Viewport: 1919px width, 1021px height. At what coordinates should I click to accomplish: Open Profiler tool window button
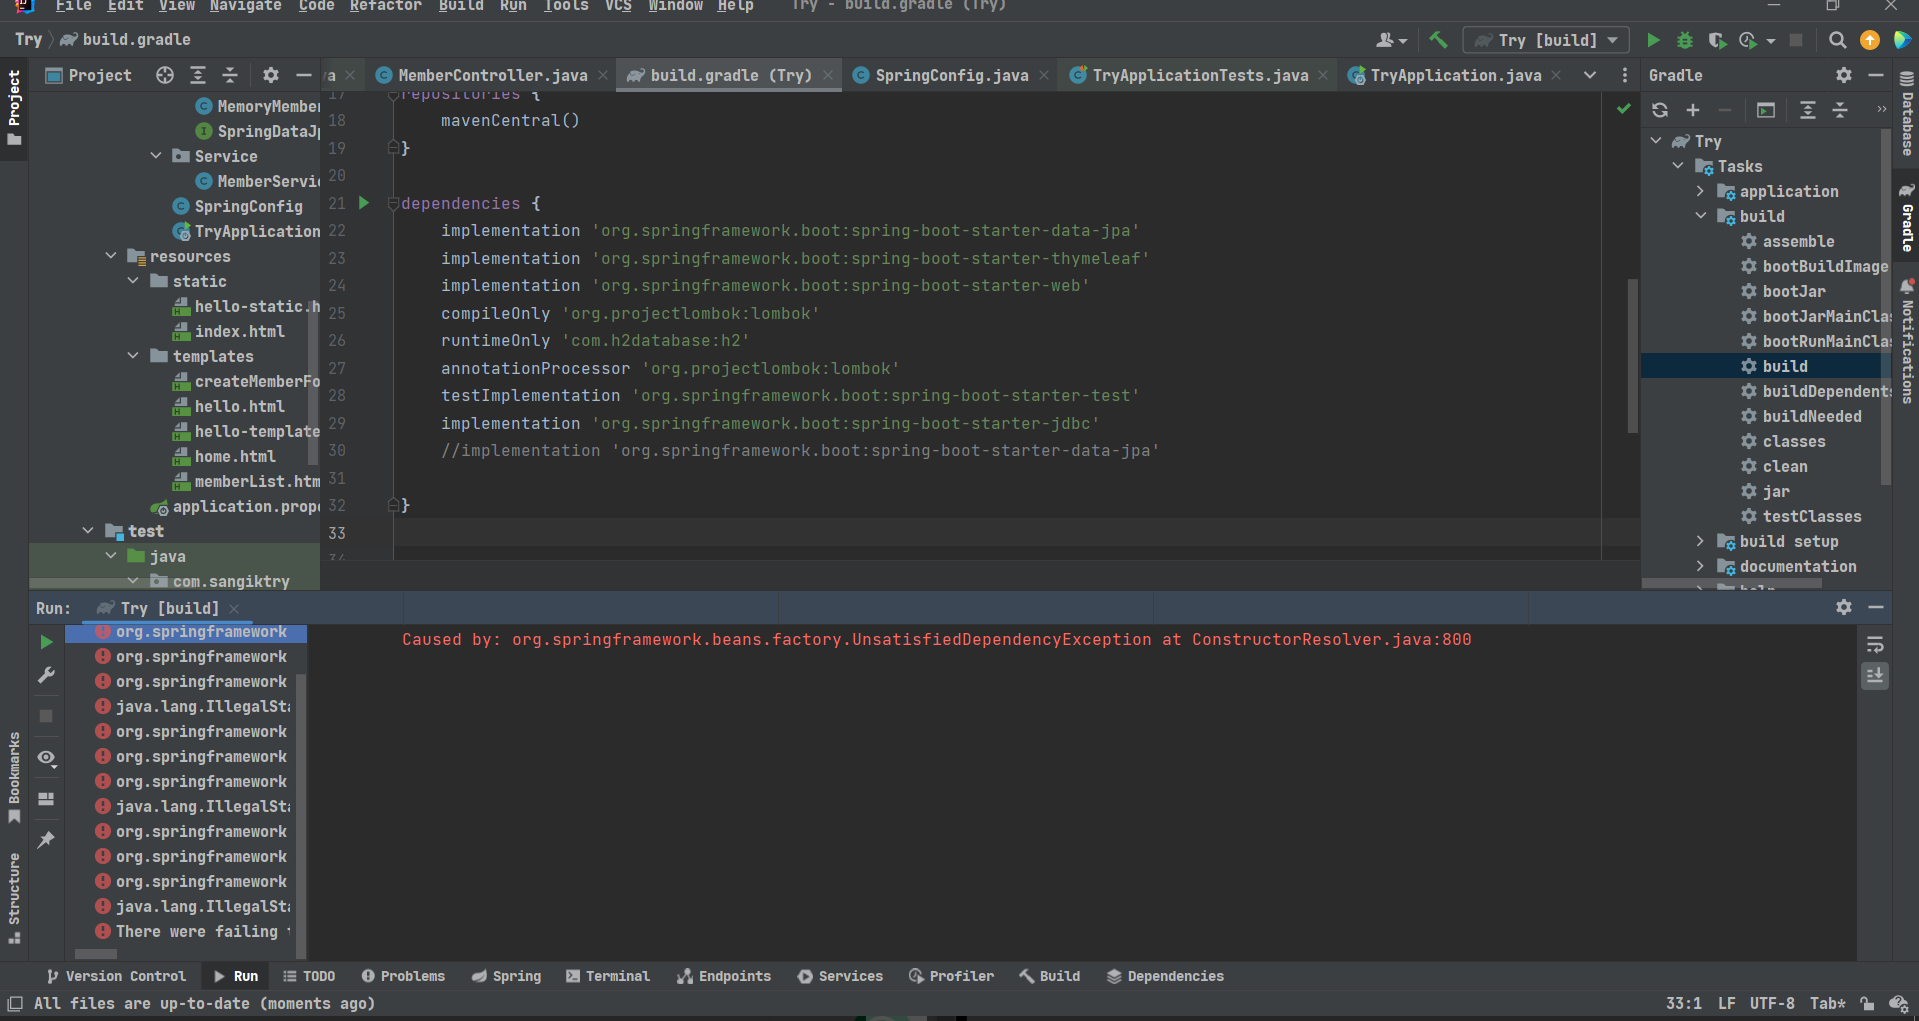[951, 976]
